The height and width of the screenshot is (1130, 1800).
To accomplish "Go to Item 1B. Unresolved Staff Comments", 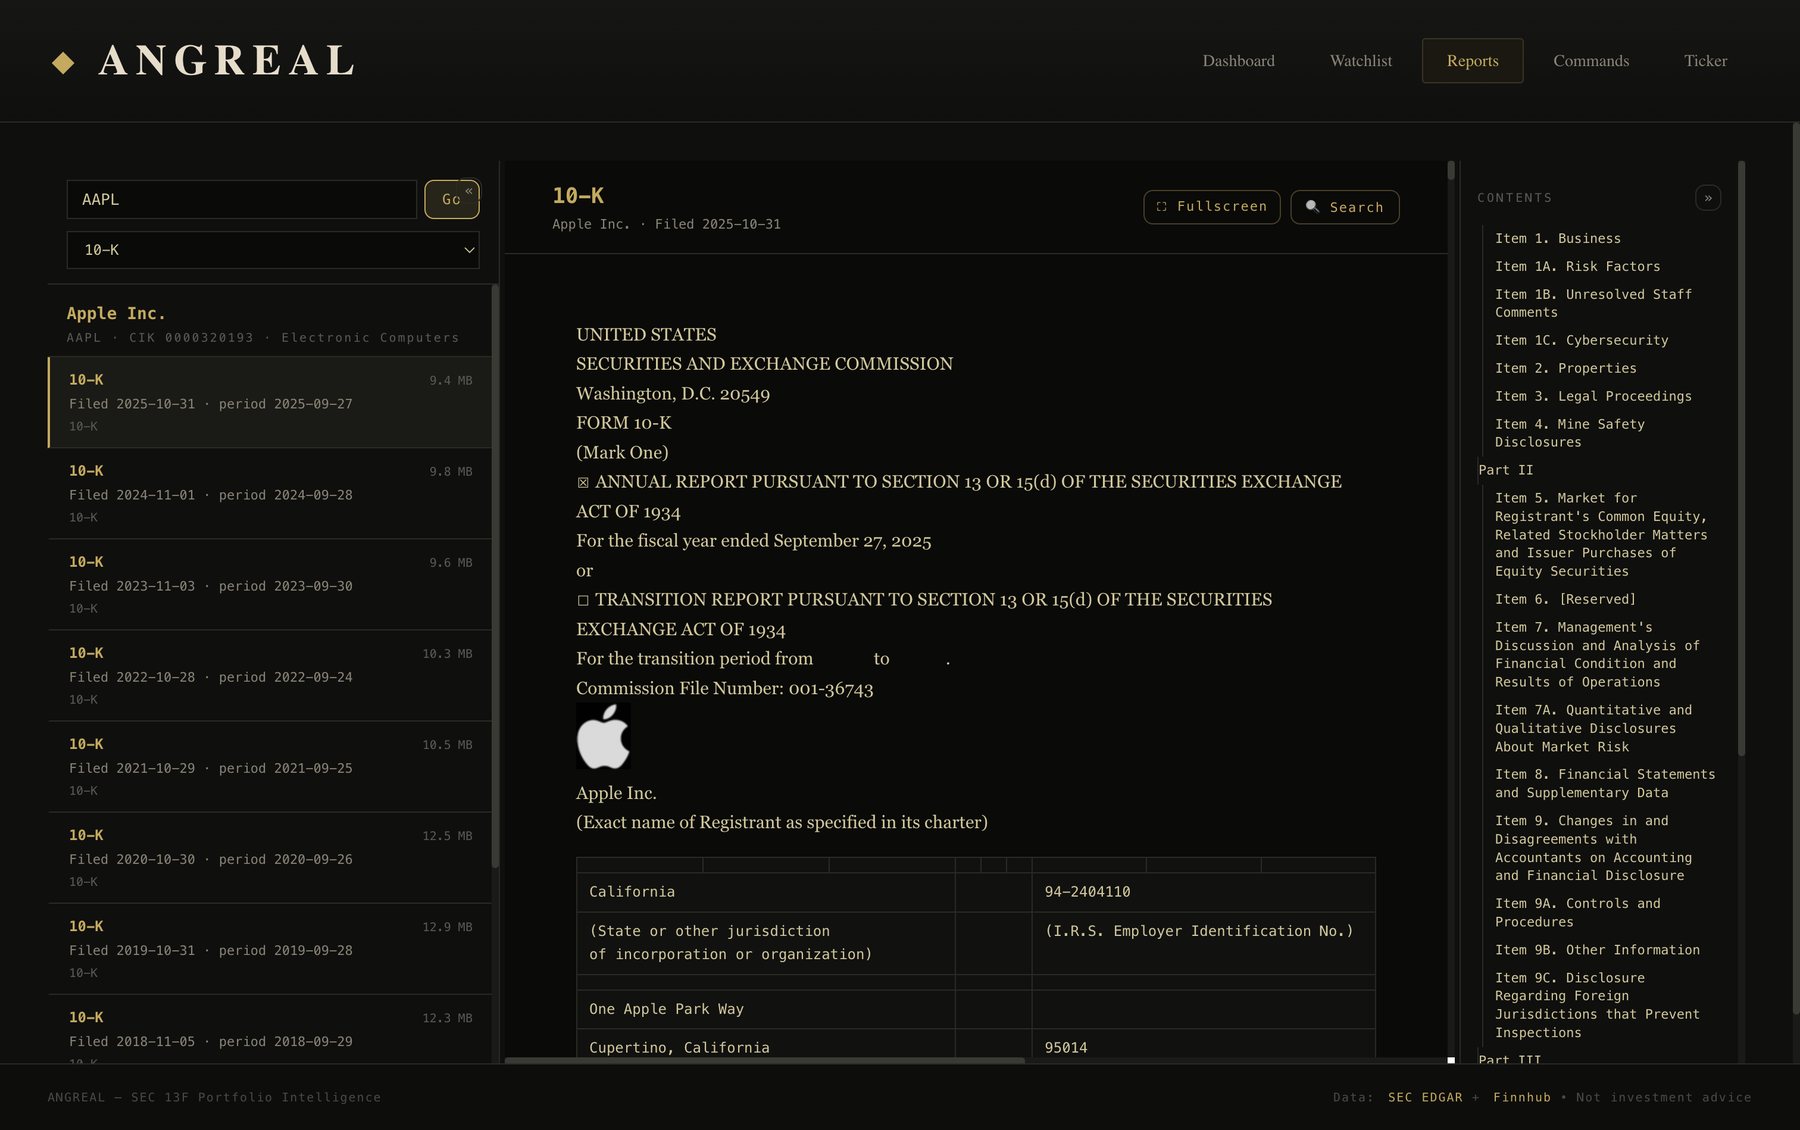I will point(1593,303).
